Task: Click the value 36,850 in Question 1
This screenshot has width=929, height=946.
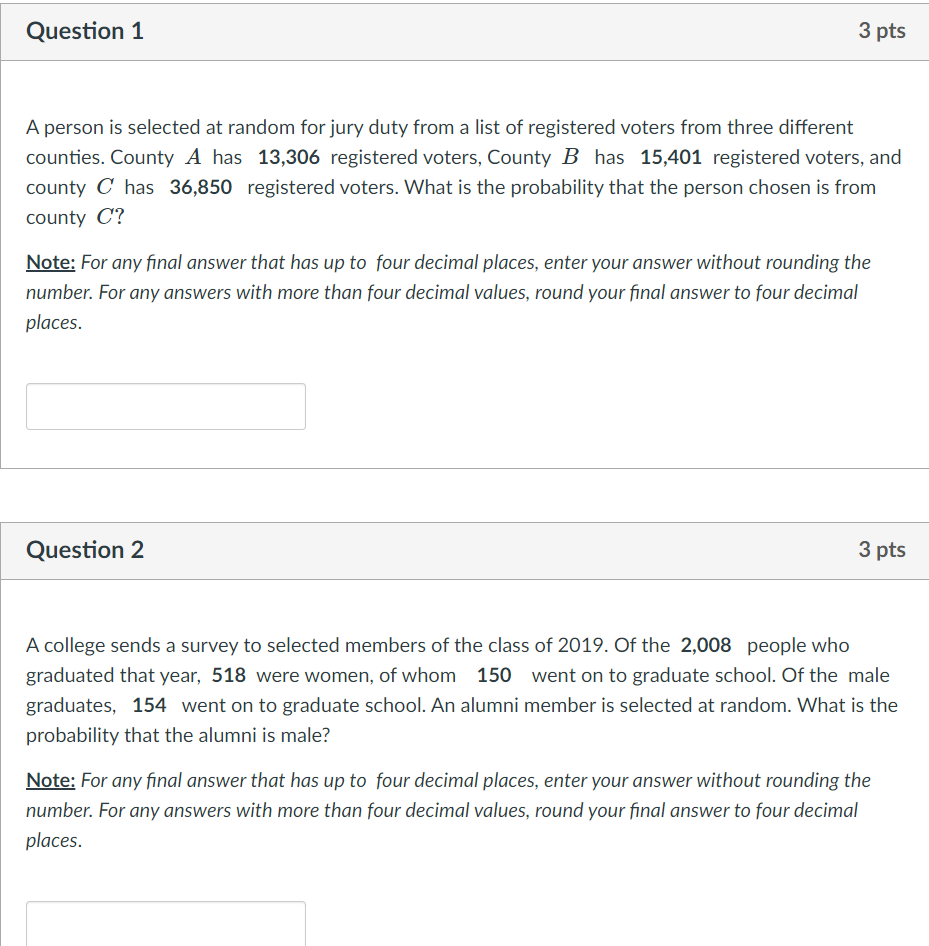Action: click(200, 187)
